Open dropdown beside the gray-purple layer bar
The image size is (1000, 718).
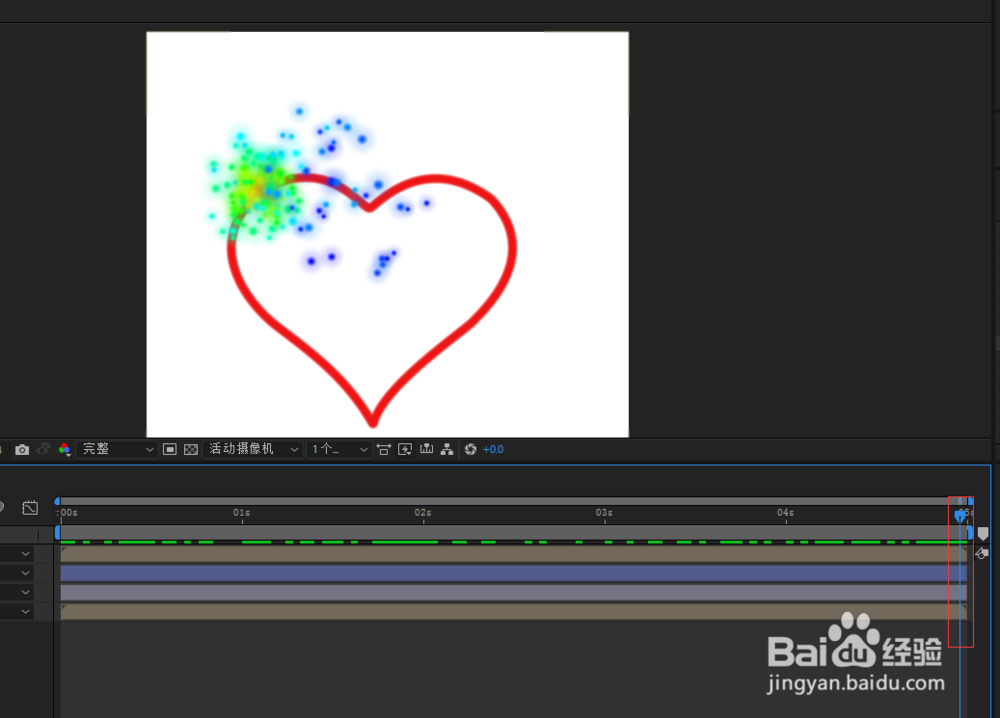(x=26, y=592)
